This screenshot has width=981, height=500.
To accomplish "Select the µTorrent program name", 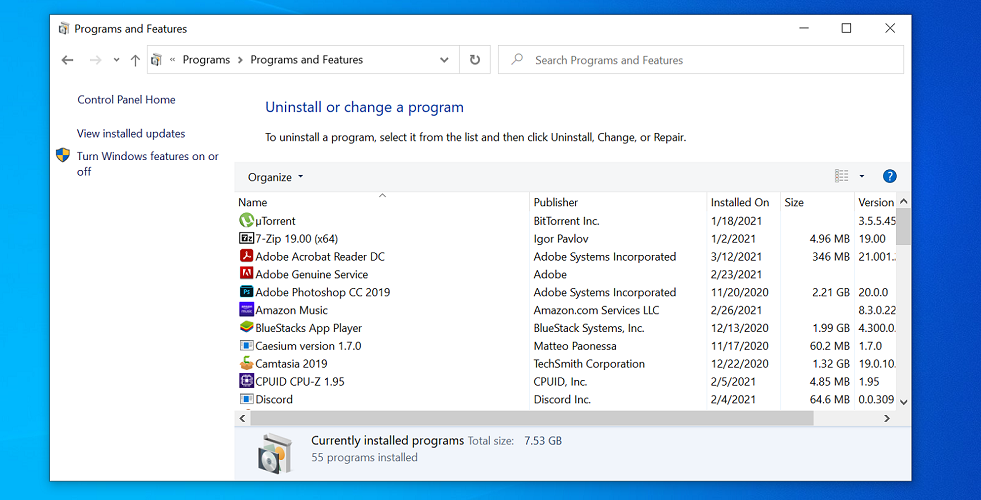I will click(x=275, y=221).
